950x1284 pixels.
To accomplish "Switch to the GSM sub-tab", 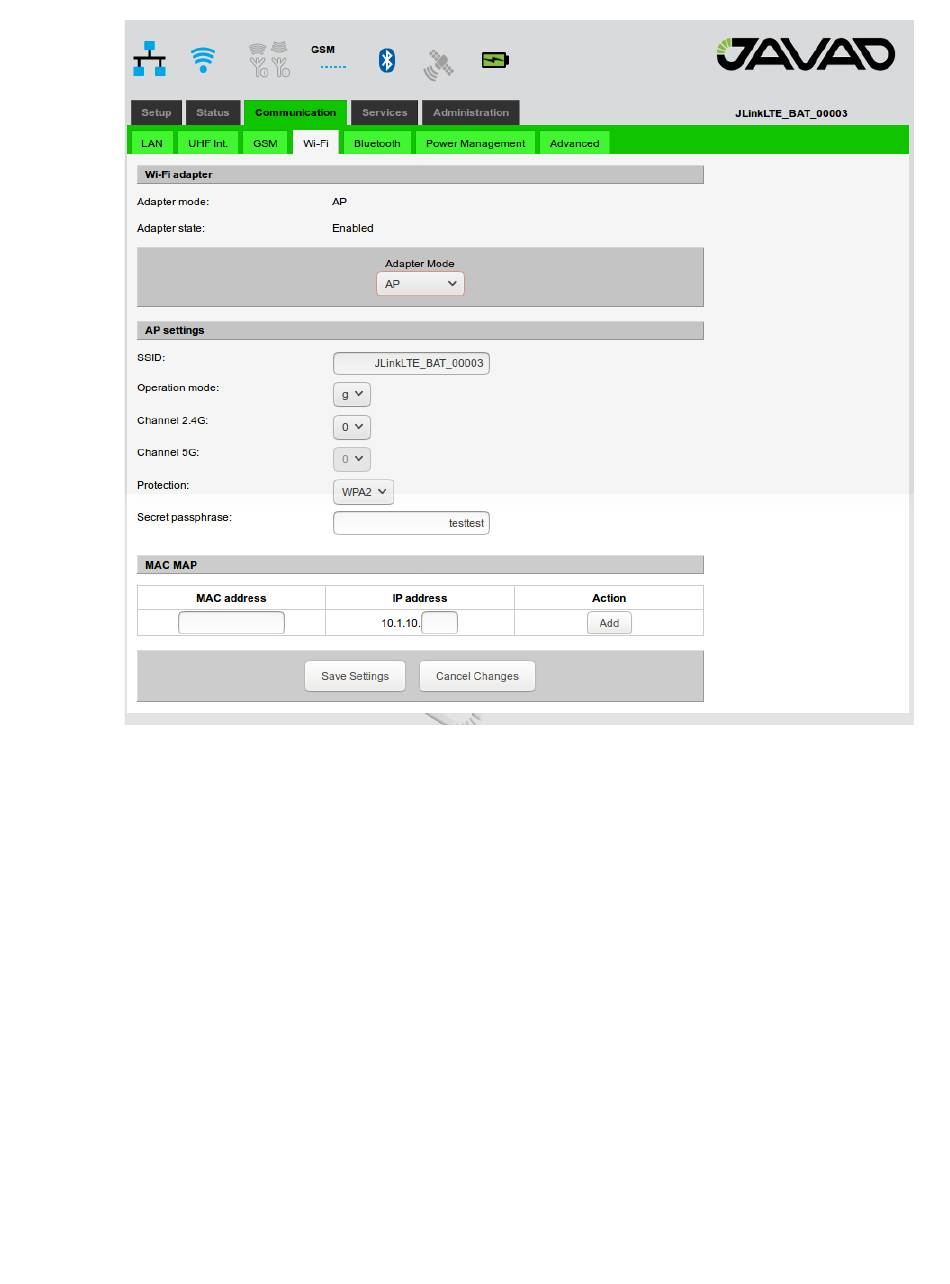I will (265, 143).
